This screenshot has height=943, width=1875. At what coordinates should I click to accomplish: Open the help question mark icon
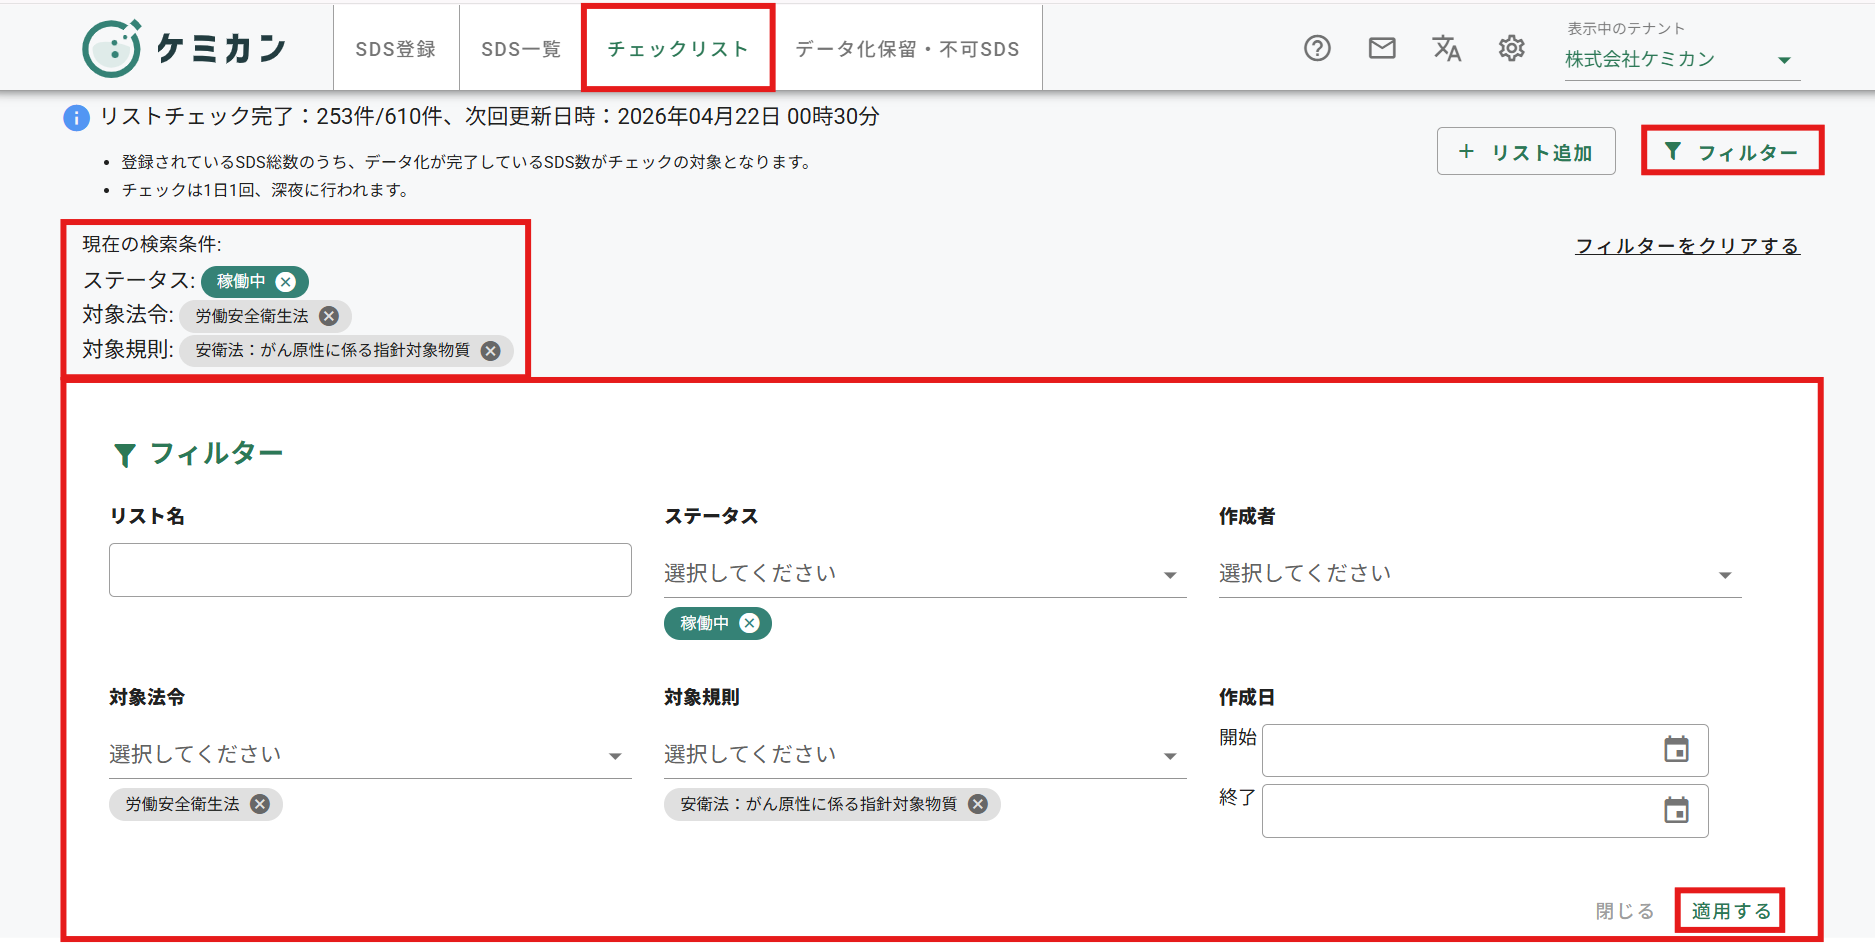coord(1317,48)
